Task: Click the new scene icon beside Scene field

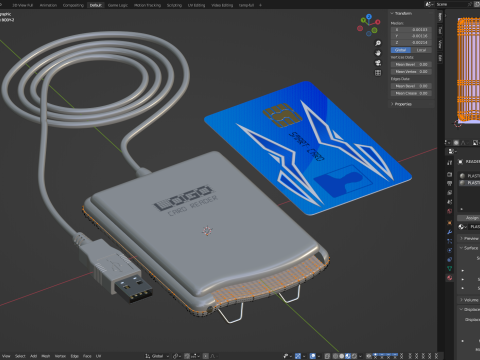Action: [477, 4]
